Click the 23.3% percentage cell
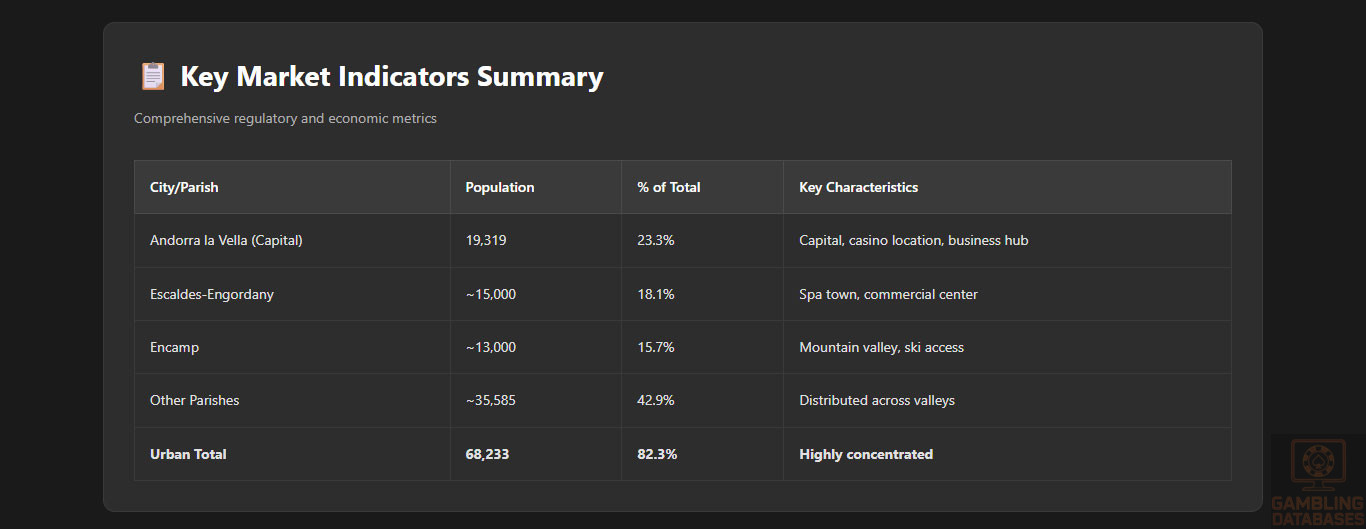Image resolution: width=1366 pixels, height=529 pixels. point(655,240)
